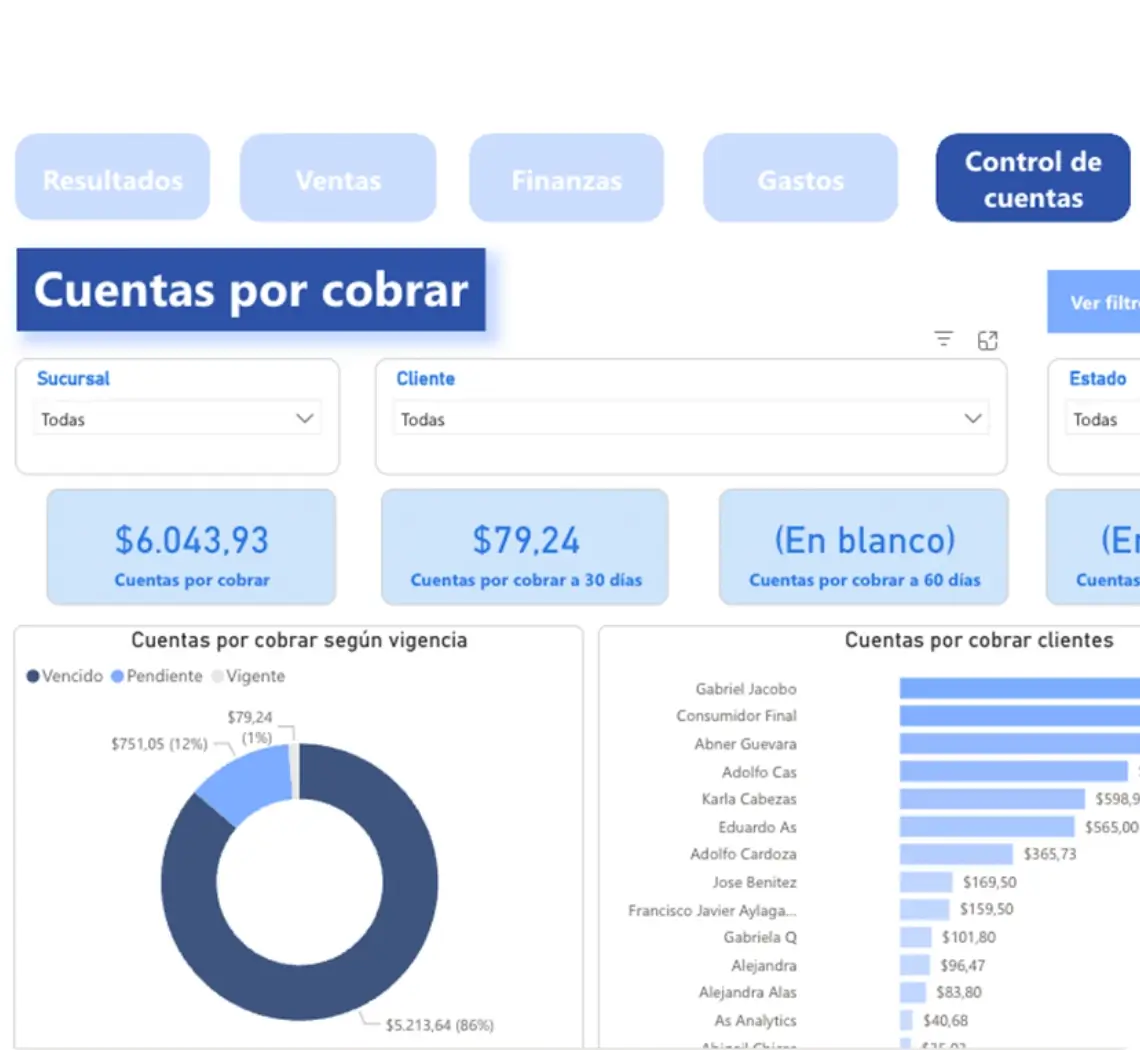
Task: Open the filter icon above Cliente slicer
Action: (943, 339)
